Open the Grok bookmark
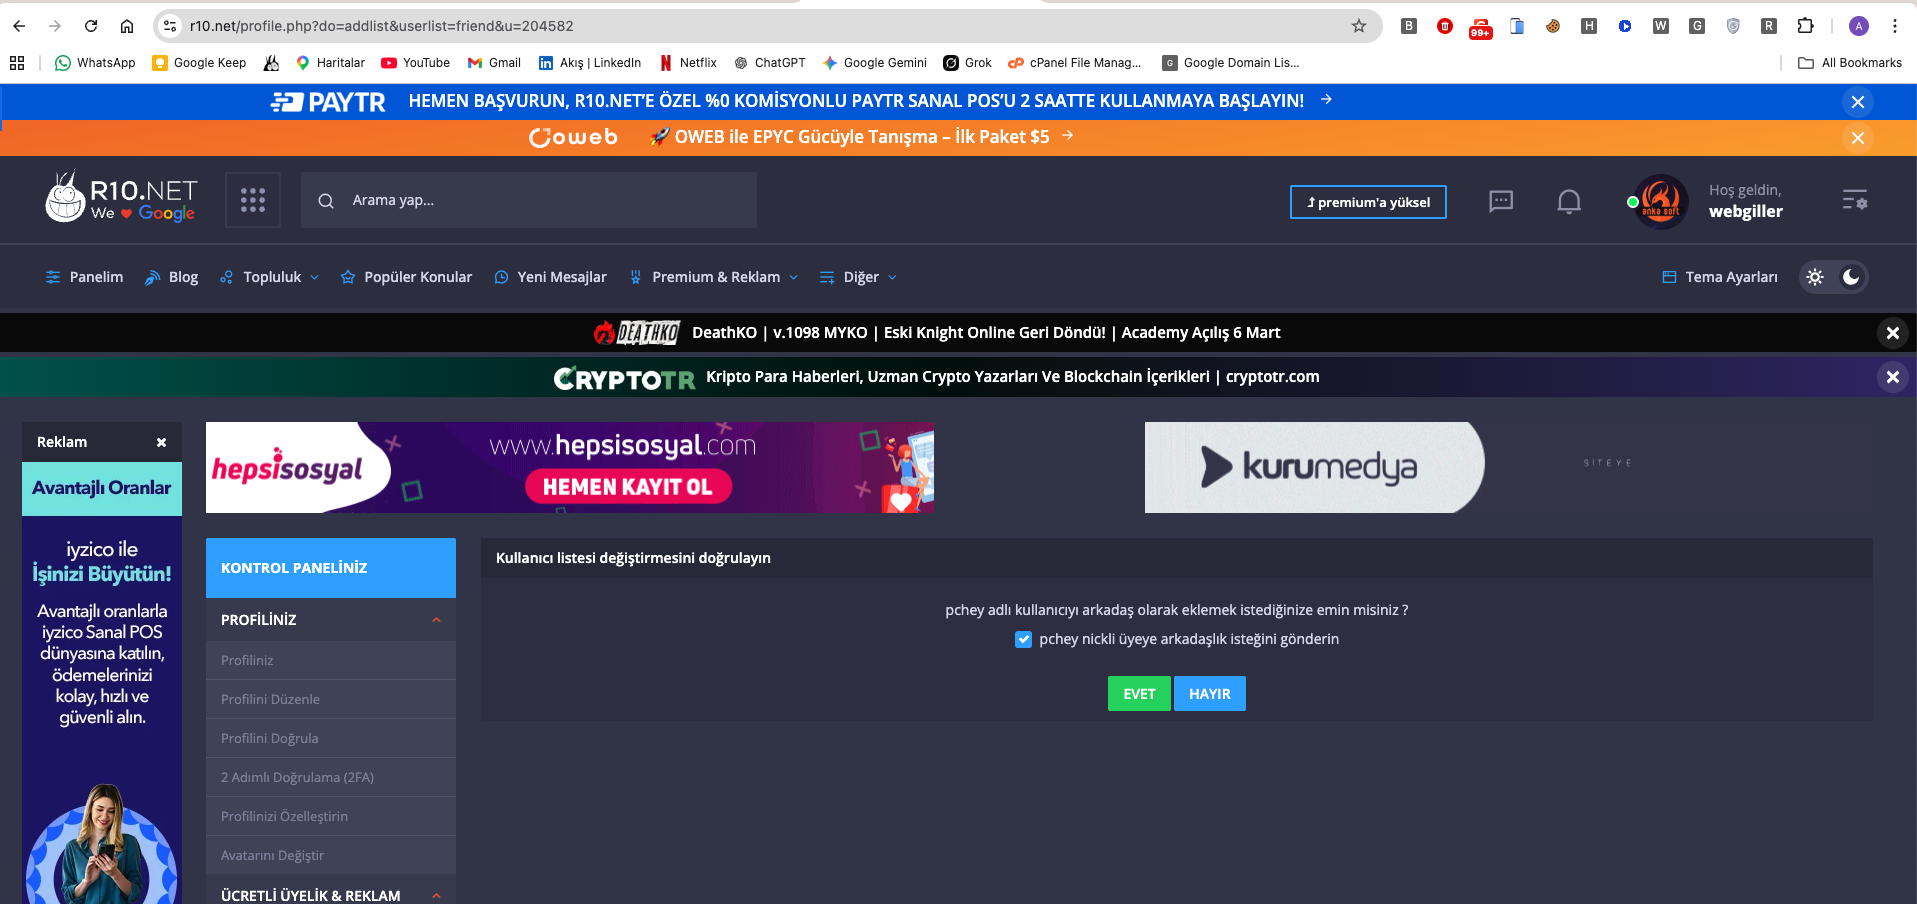The width and height of the screenshot is (1917, 904). [x=968, y=63]
